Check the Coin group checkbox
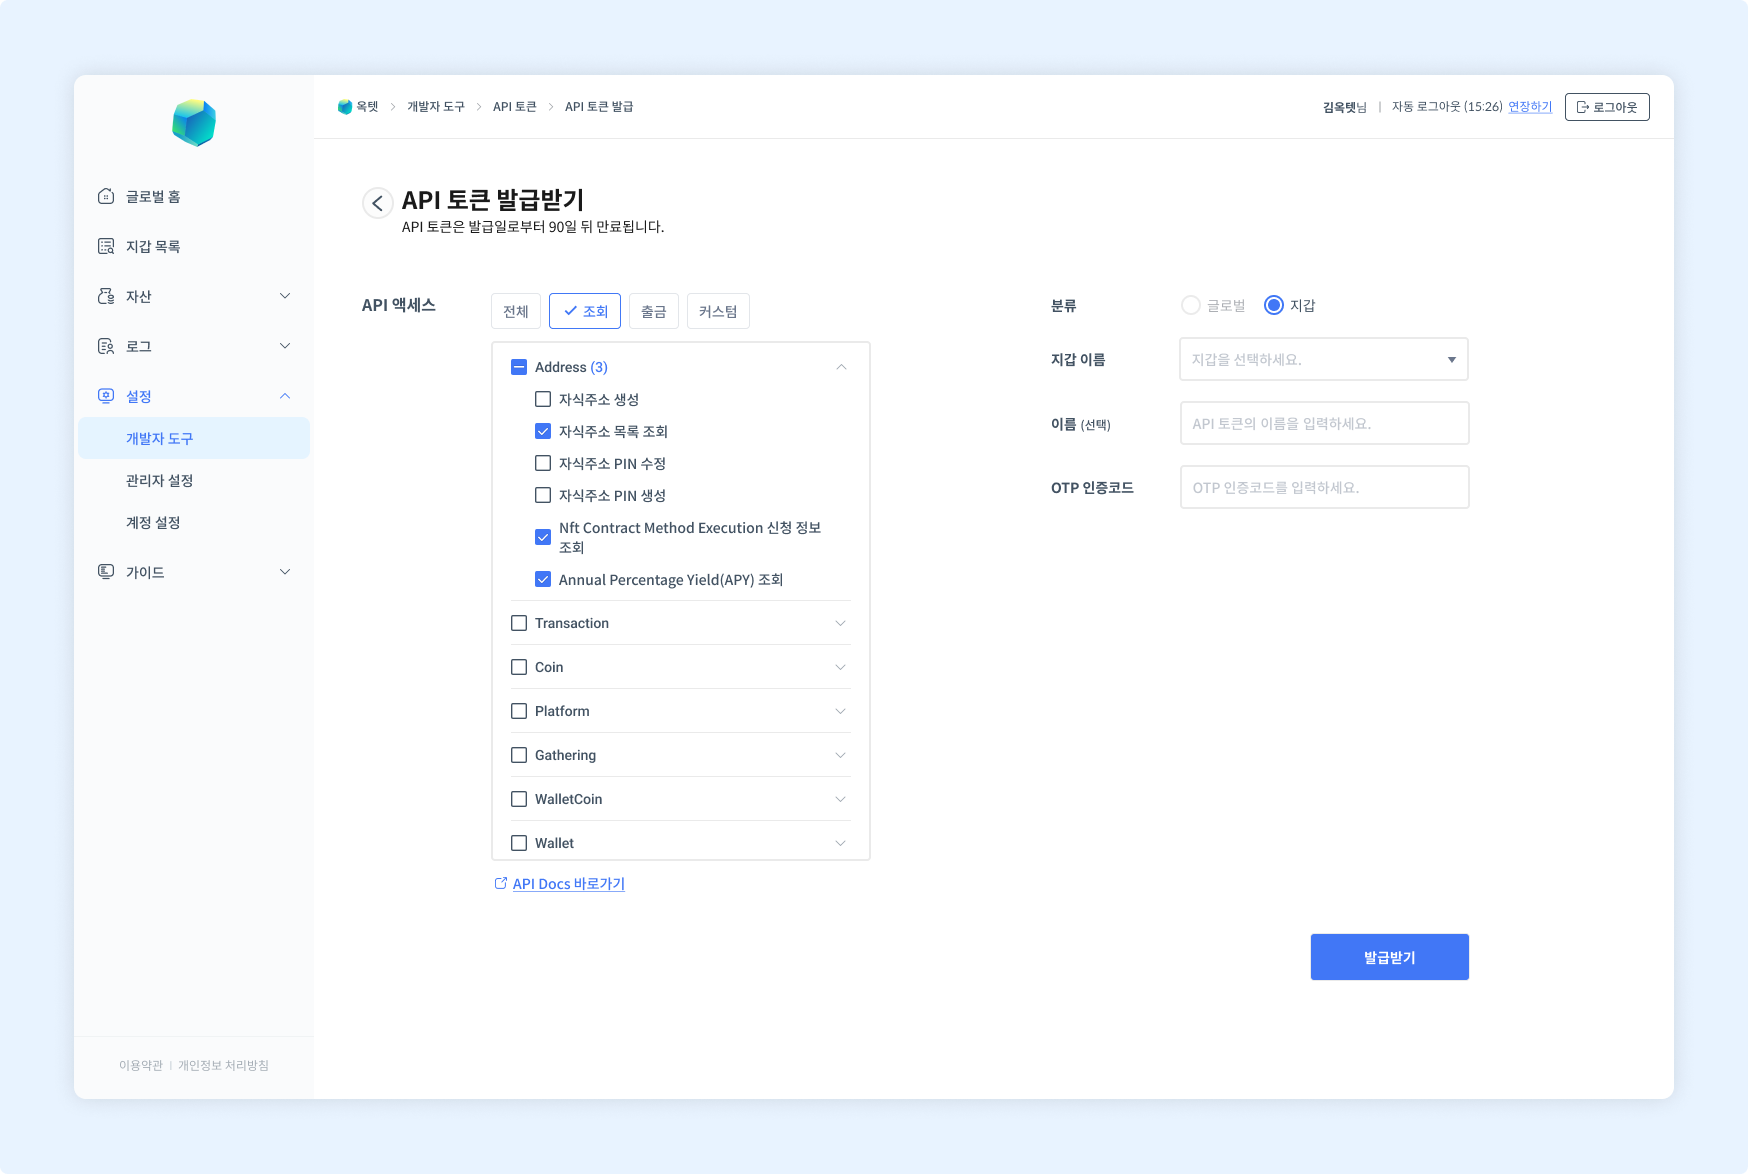Image resolution: width=1748 pixels, height=1174 pixels. coord(519,667)
